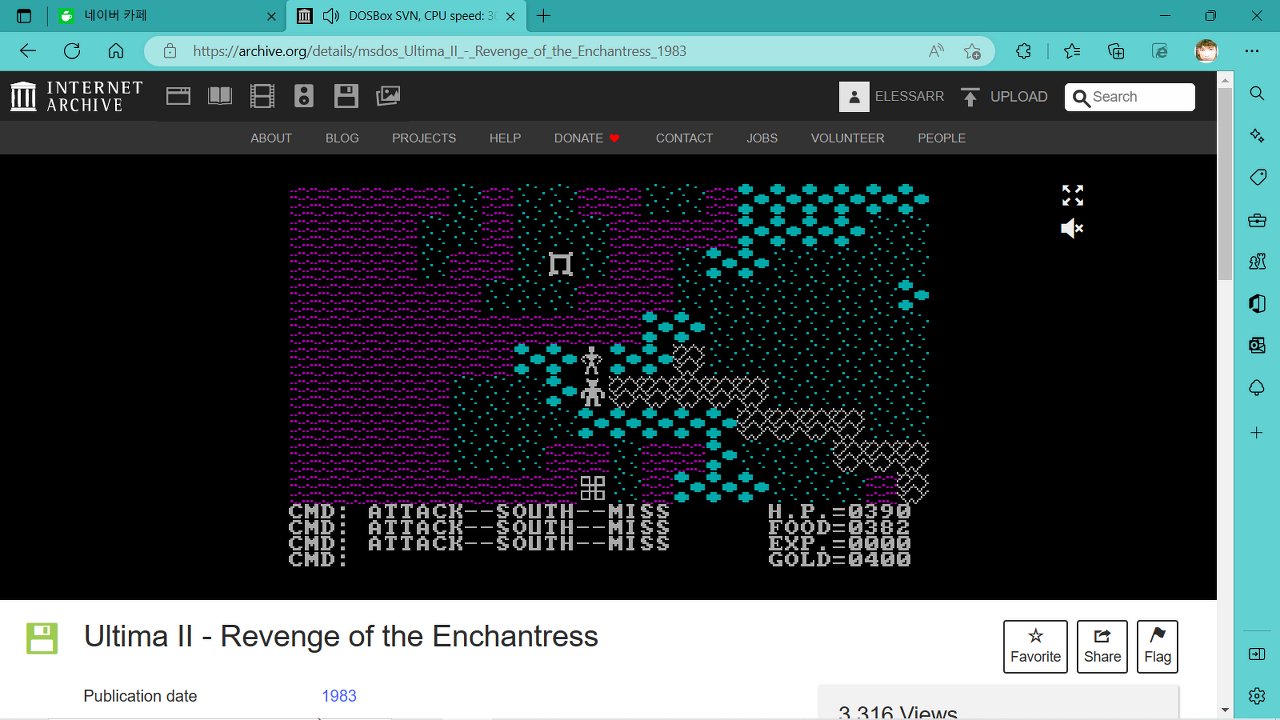
Task: Enter fullscreen for the emulator
Action: pyautogui.click(x=1072, y=195)
